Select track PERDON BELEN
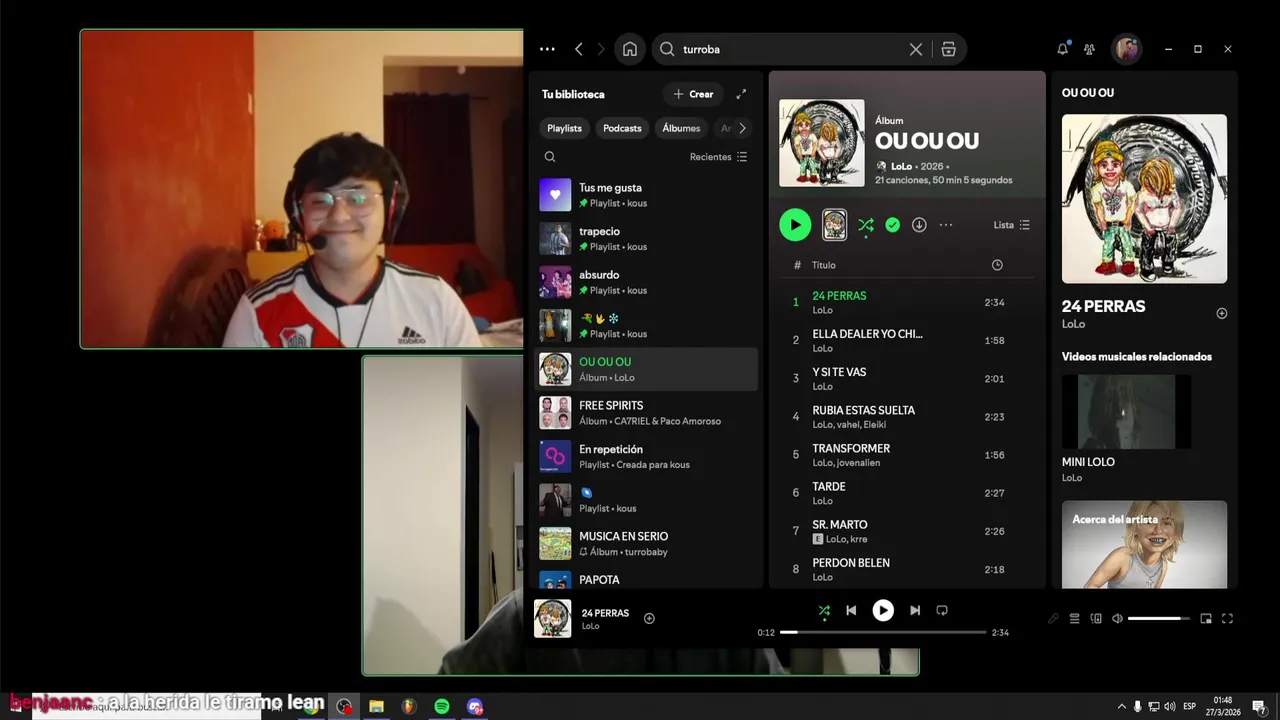The image size is (1280, 720). [907, 569]
